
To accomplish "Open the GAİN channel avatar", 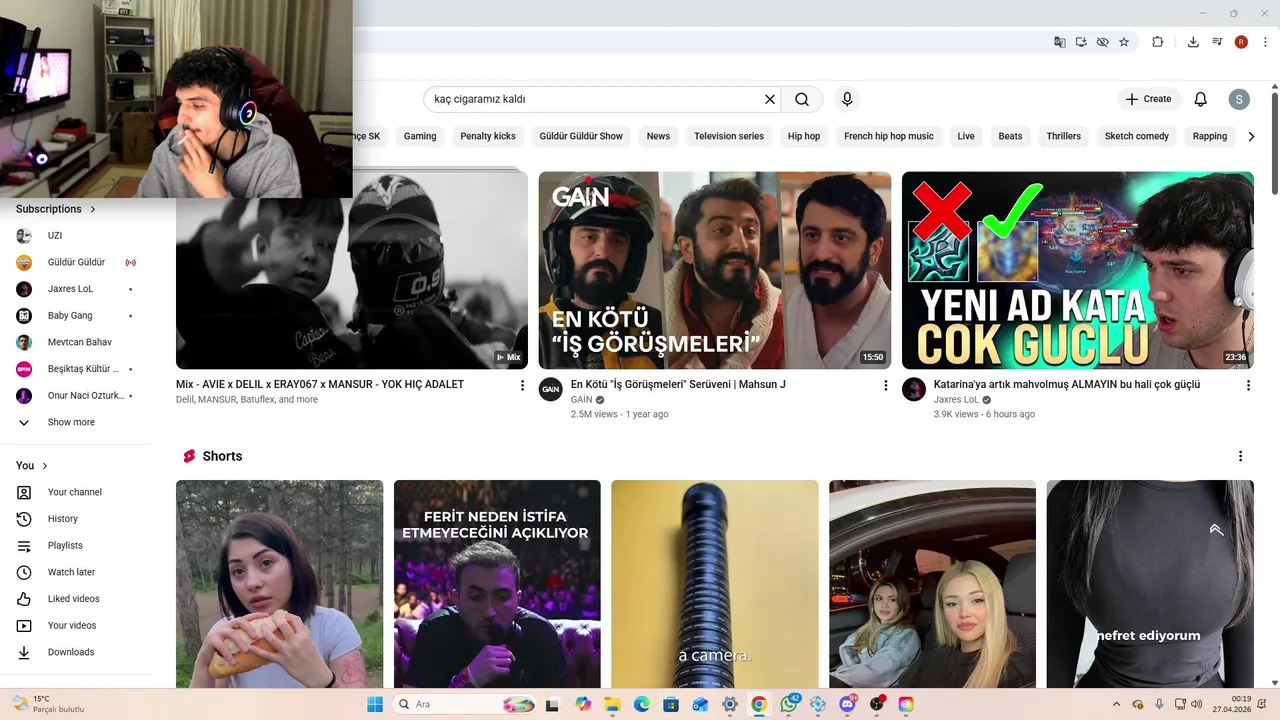I will pyautogui.click(x=550, y=389).
